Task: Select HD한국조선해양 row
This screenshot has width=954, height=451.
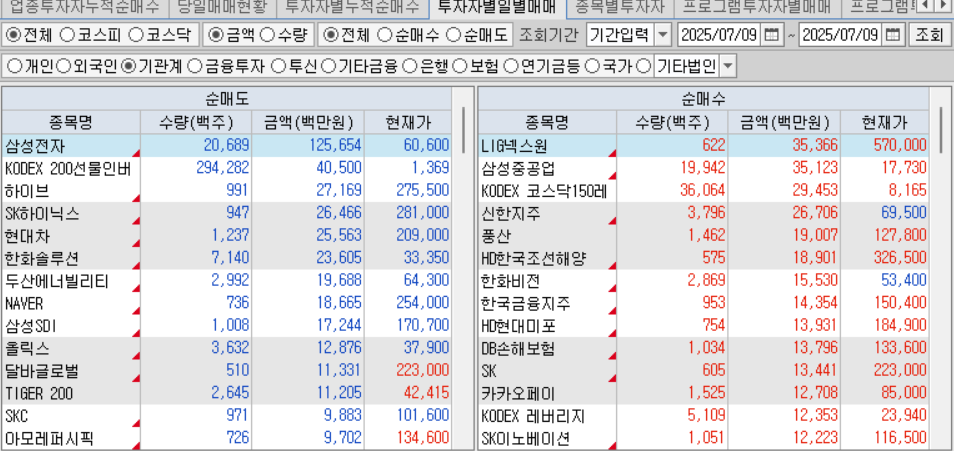Action: pos(704,258)
